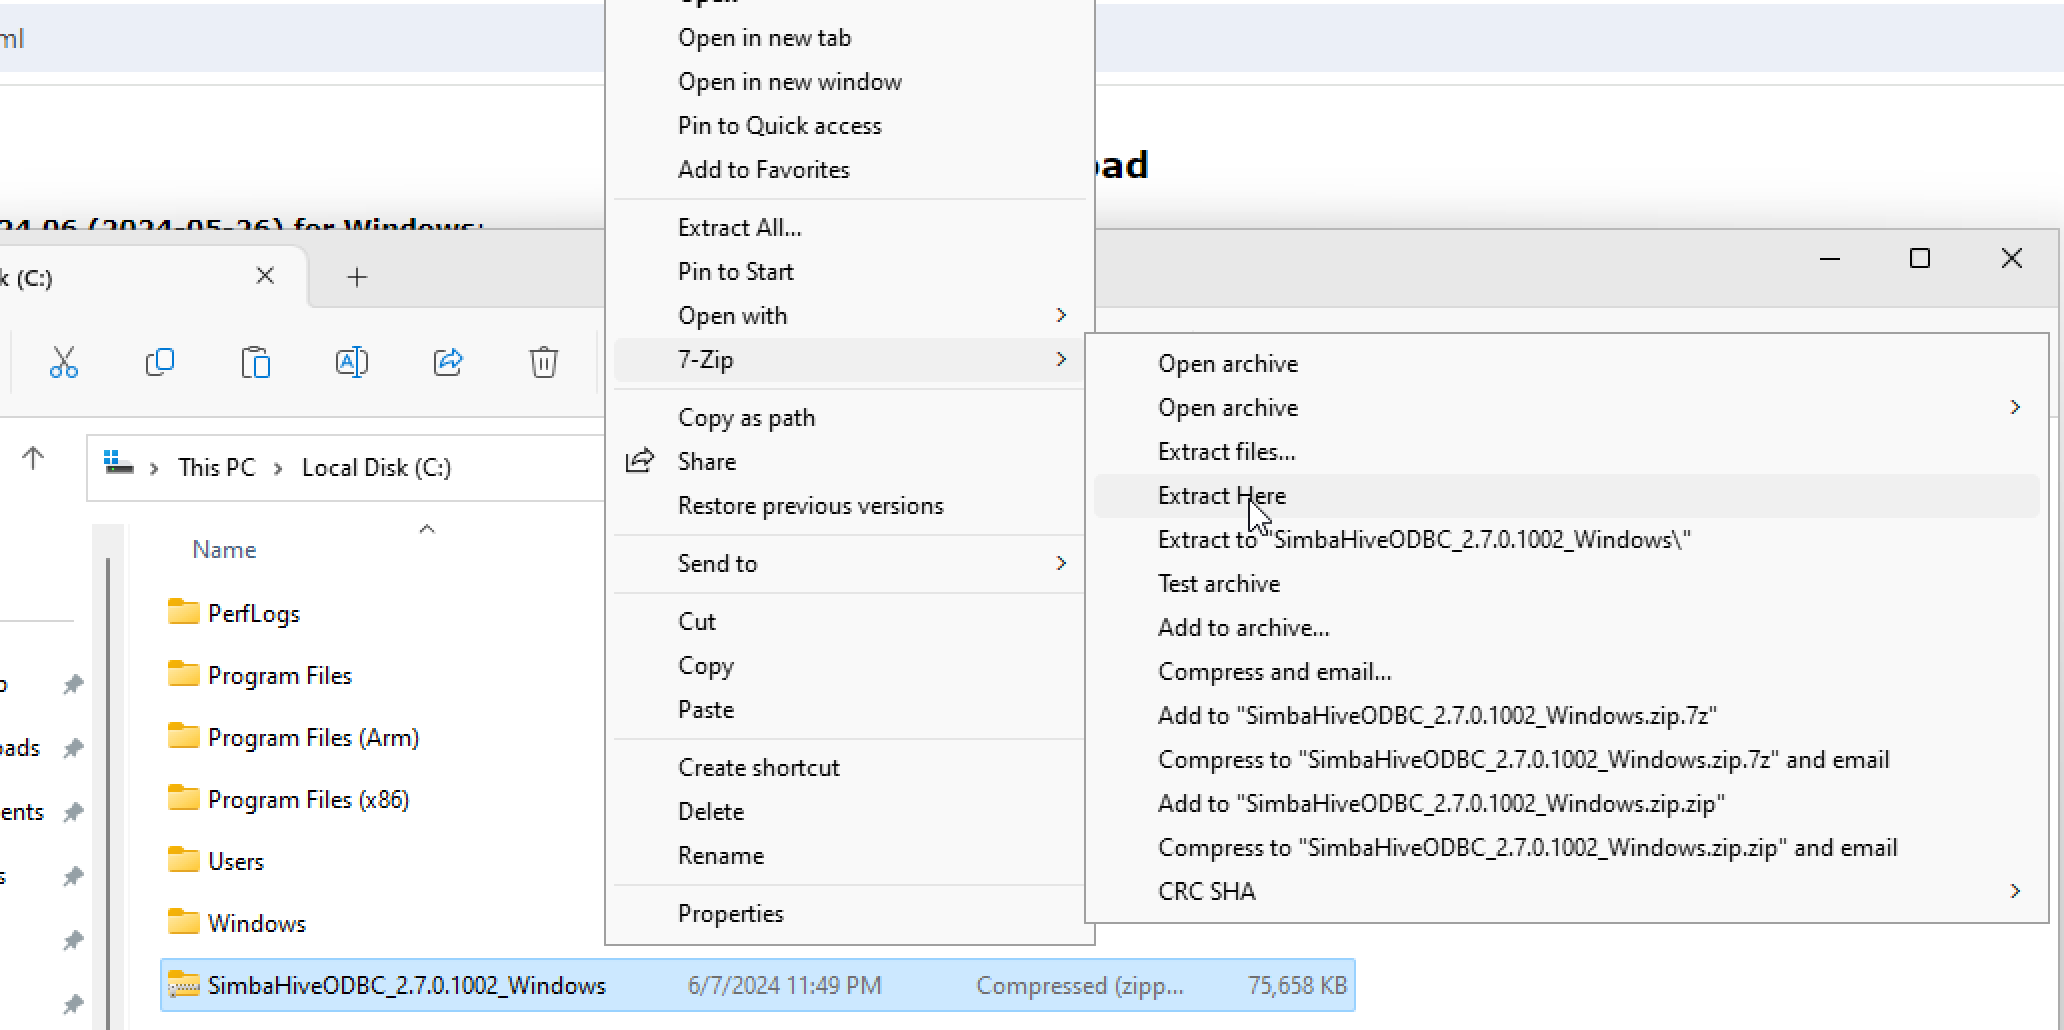Screen dimensions: 2064x1030
Task: Click the zipped folder icon of SimbaHiveODBC
Action: click(183, 985)
